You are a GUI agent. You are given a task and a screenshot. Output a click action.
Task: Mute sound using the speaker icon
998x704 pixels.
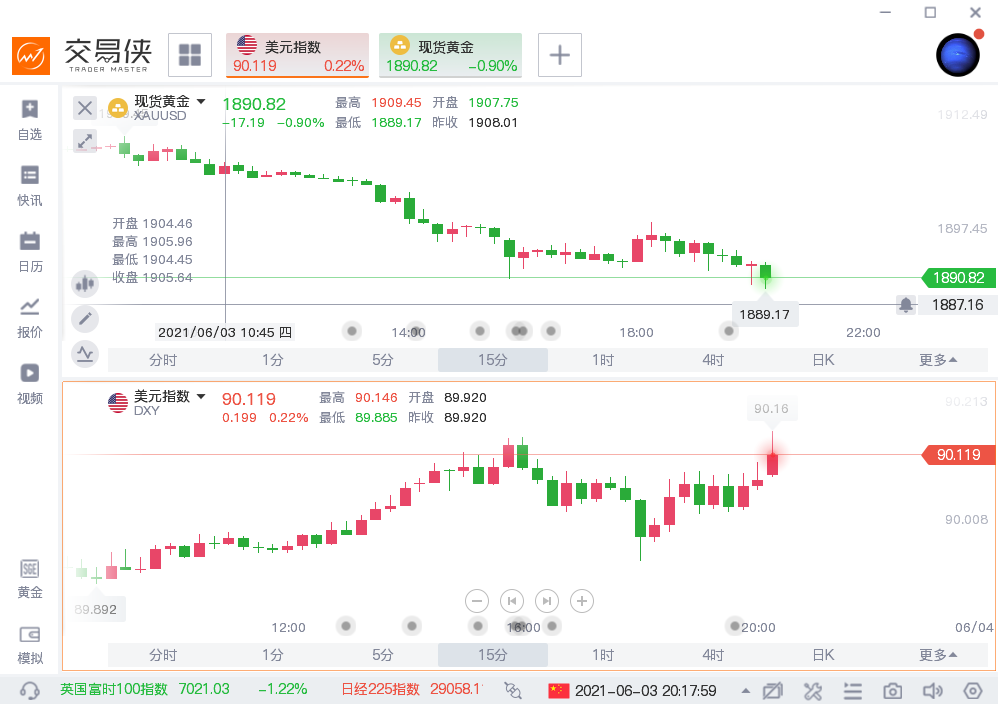[x=932, y=691]
